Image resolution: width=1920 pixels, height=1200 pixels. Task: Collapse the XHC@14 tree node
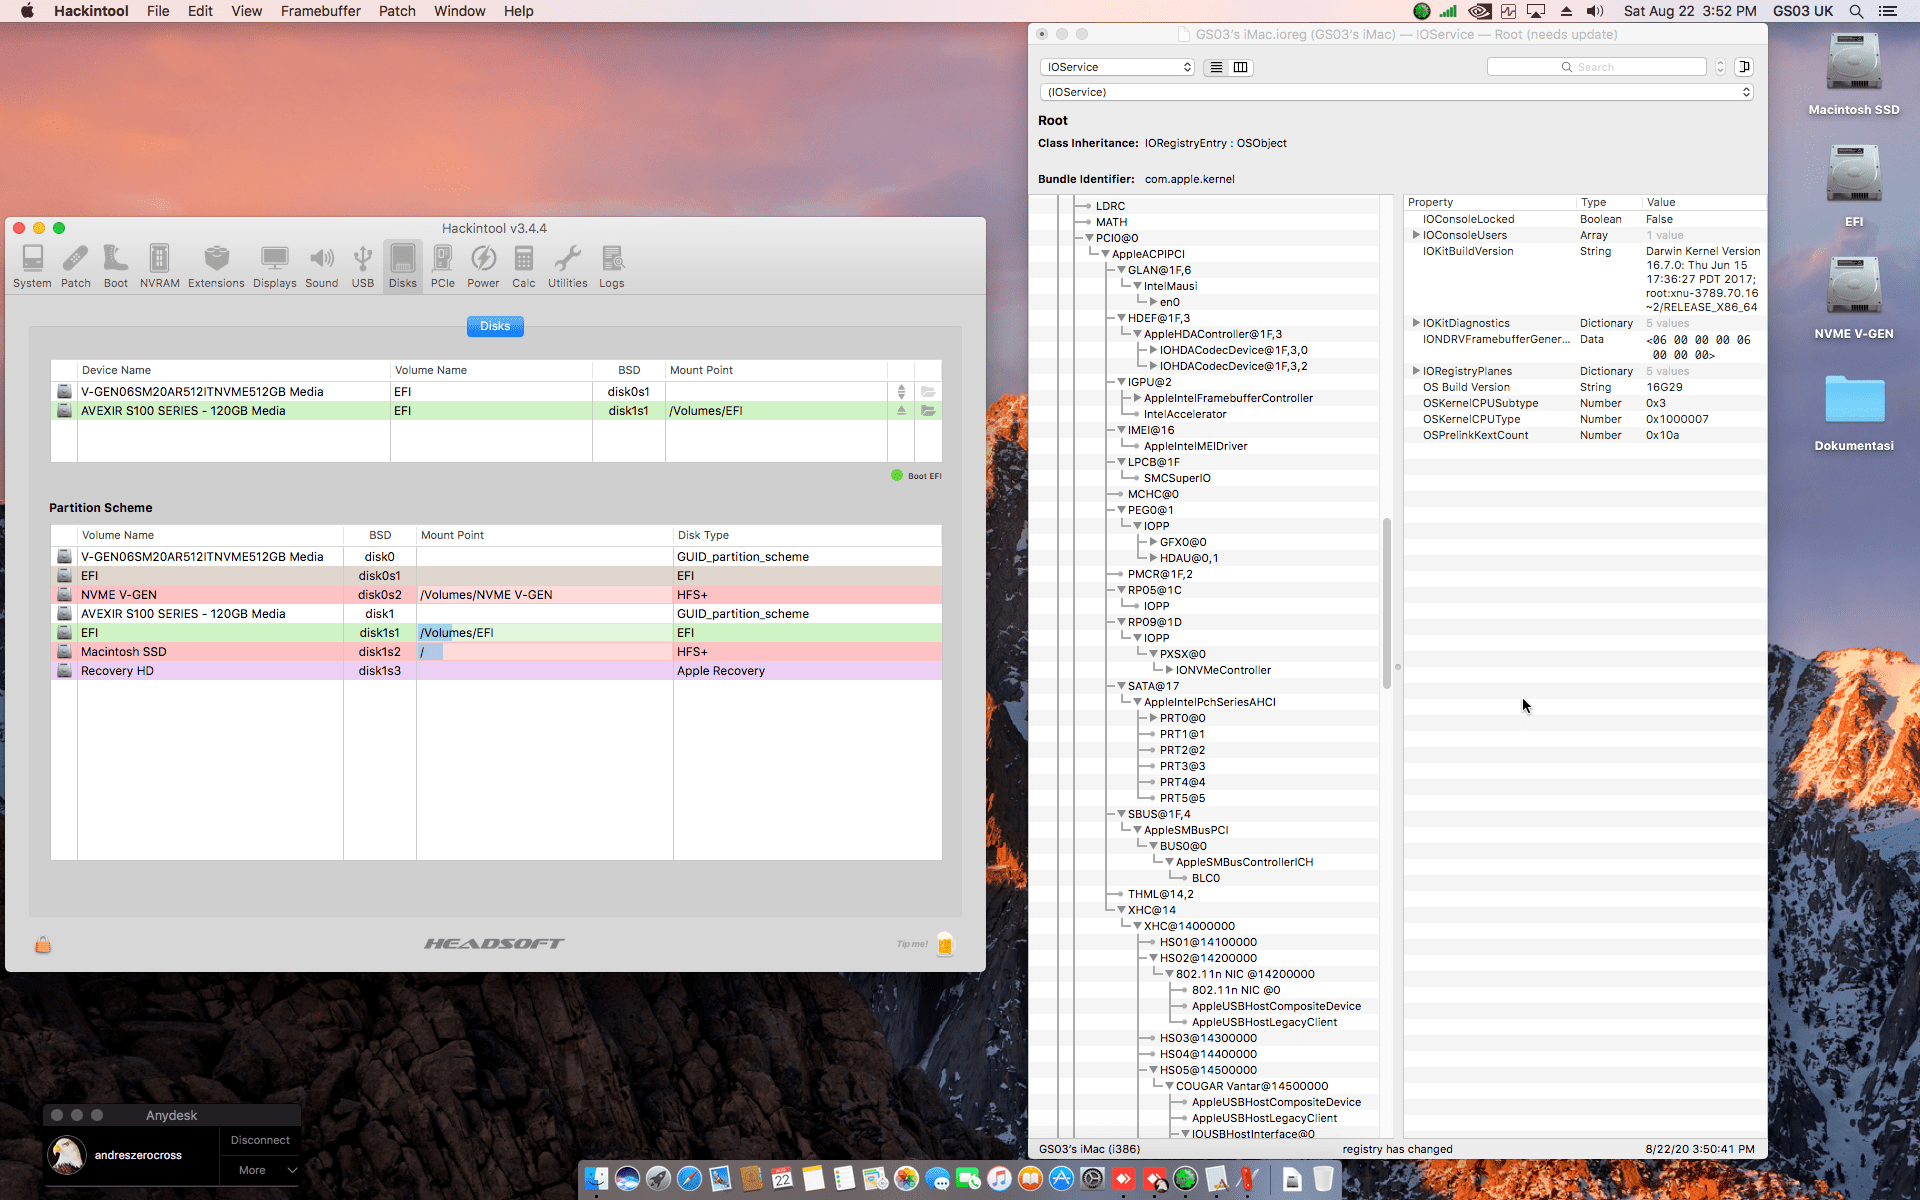click(1121, 910)
